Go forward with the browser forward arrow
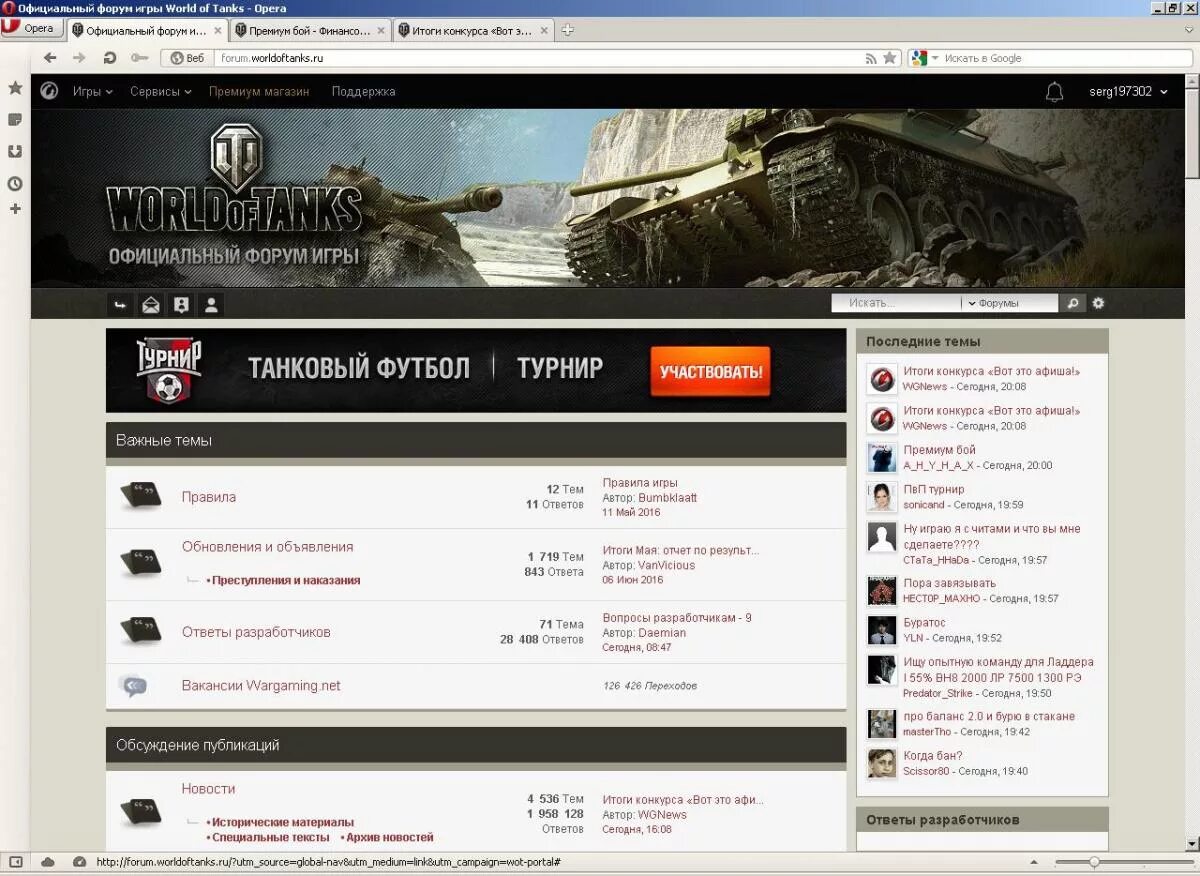Image resolution: width=1200 pixels, height=876 pixels. (79, 58)
